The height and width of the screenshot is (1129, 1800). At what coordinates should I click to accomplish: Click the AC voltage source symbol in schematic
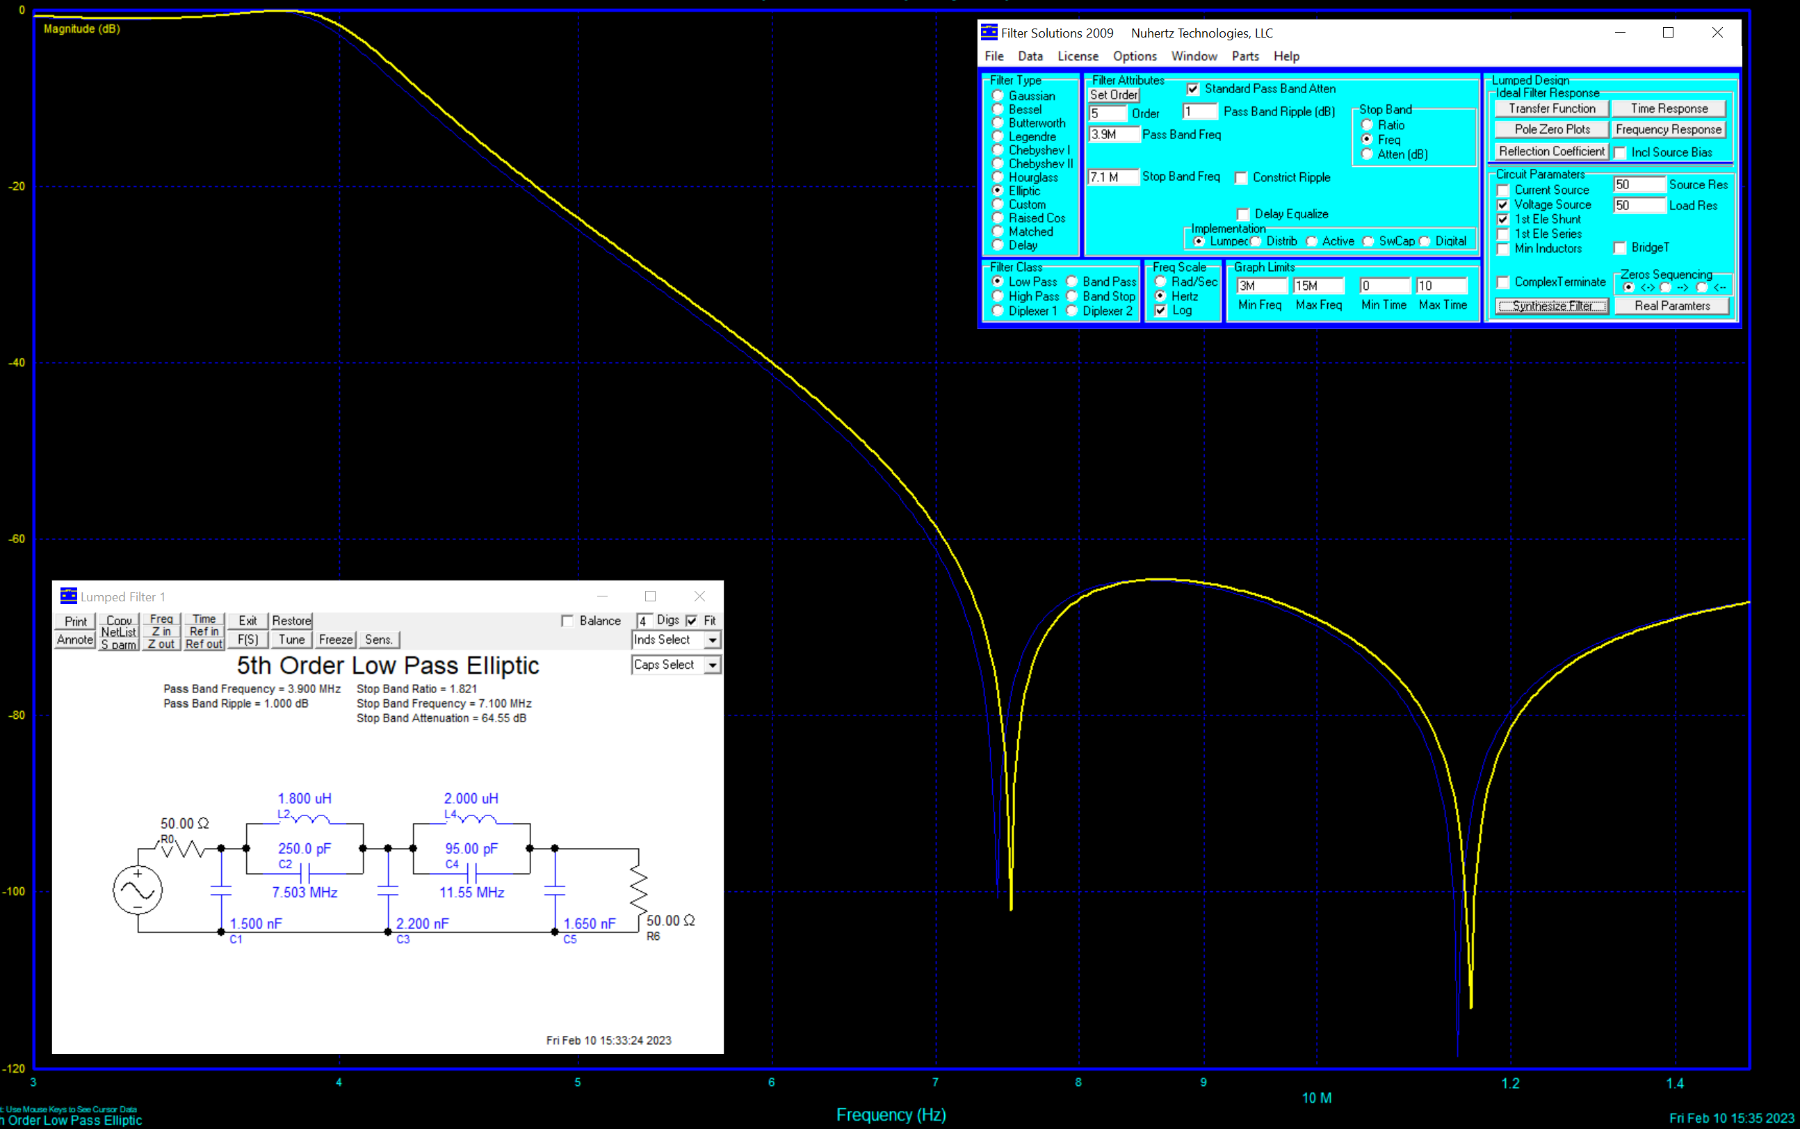pyautogui.click(x=138, y=890)
